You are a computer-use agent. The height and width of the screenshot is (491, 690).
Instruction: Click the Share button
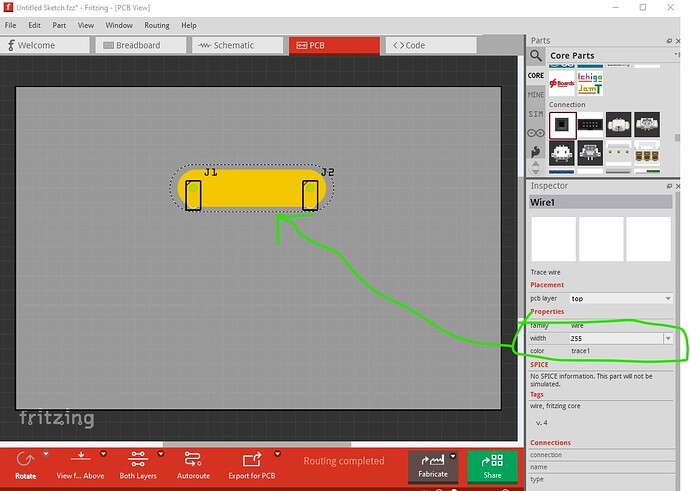pyautogui.click(x=492, y=466)
